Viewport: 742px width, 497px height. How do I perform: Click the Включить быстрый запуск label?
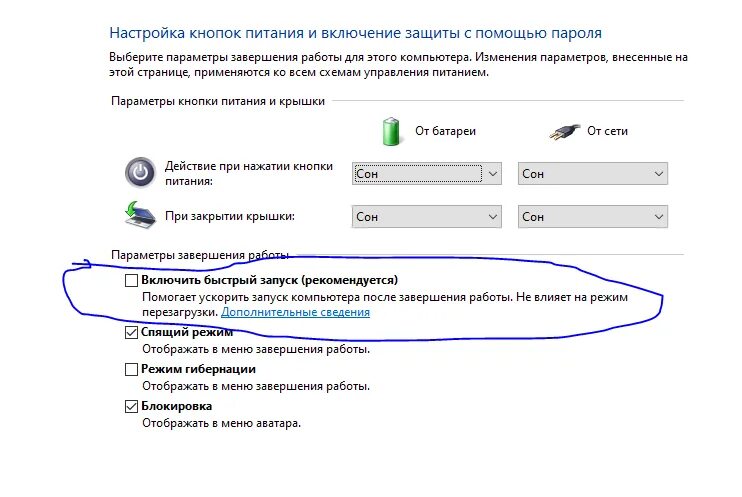(x=270, y=280)
